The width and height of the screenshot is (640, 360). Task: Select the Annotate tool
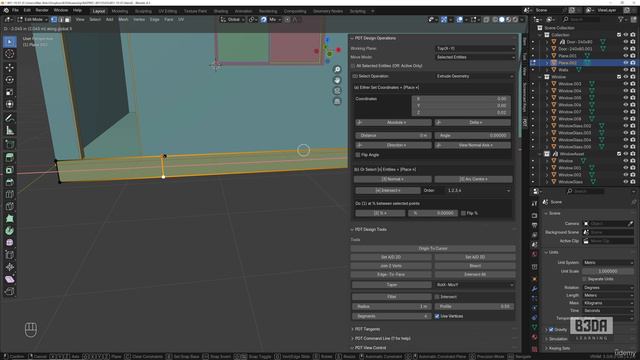pos(9,118)
